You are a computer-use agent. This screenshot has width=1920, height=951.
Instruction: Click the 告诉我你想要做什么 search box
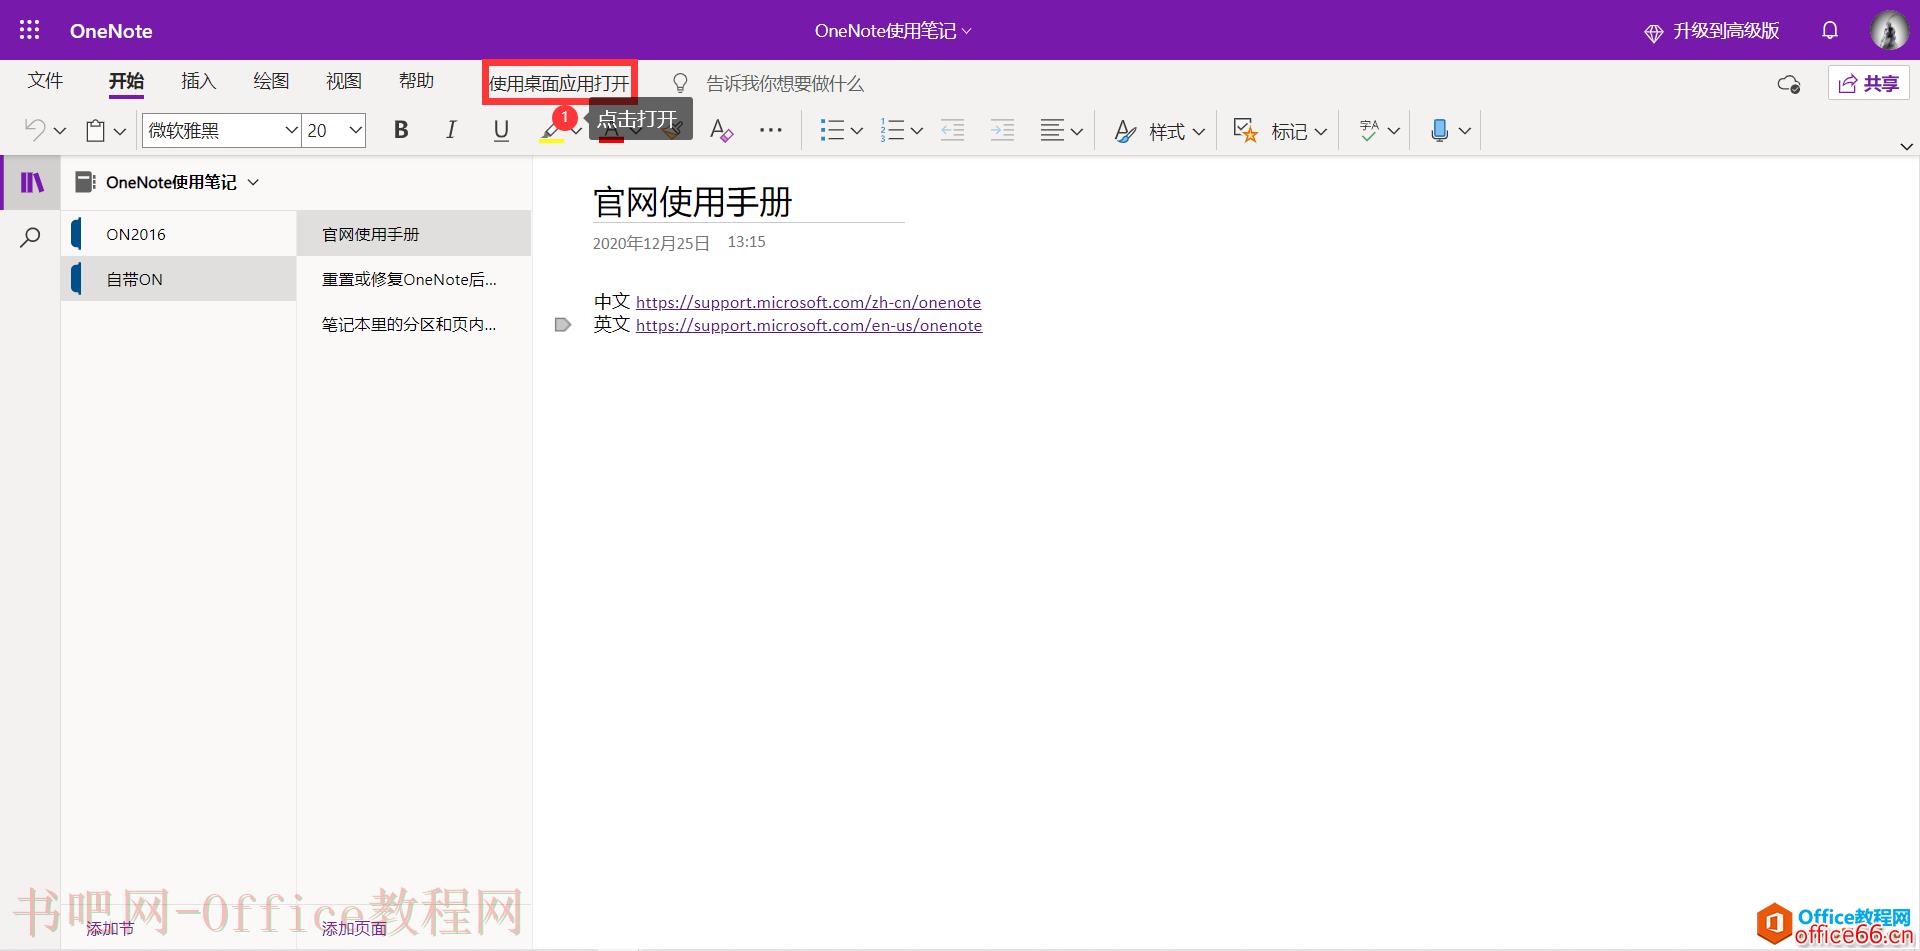click(784, 83)
